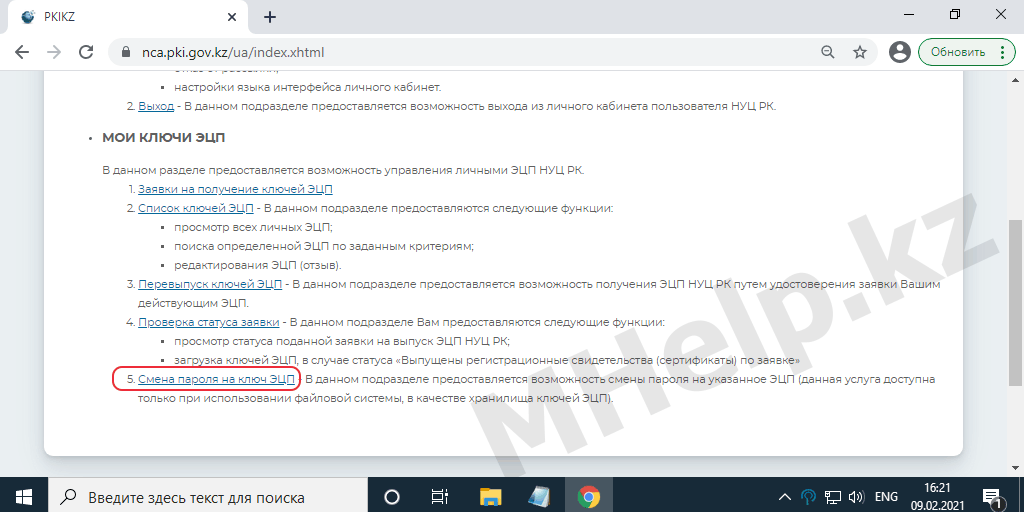Switch to Chrome in the taskbar
Image resolution: width=1024 pixels, height=512 pixels.
coord(589,497)
